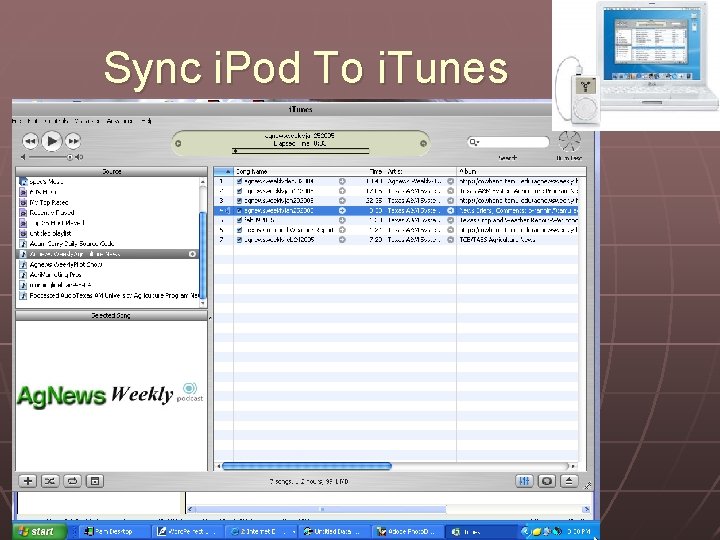Click the Next track (fast-forward) button
This screenshot has width=720, height=540.
[73, 141]
